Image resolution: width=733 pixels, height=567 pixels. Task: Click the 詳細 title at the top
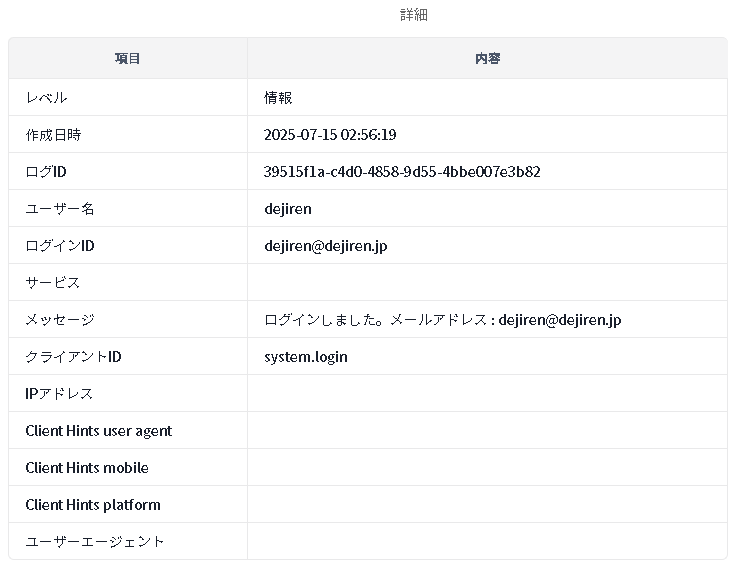(x=413, y=15)
